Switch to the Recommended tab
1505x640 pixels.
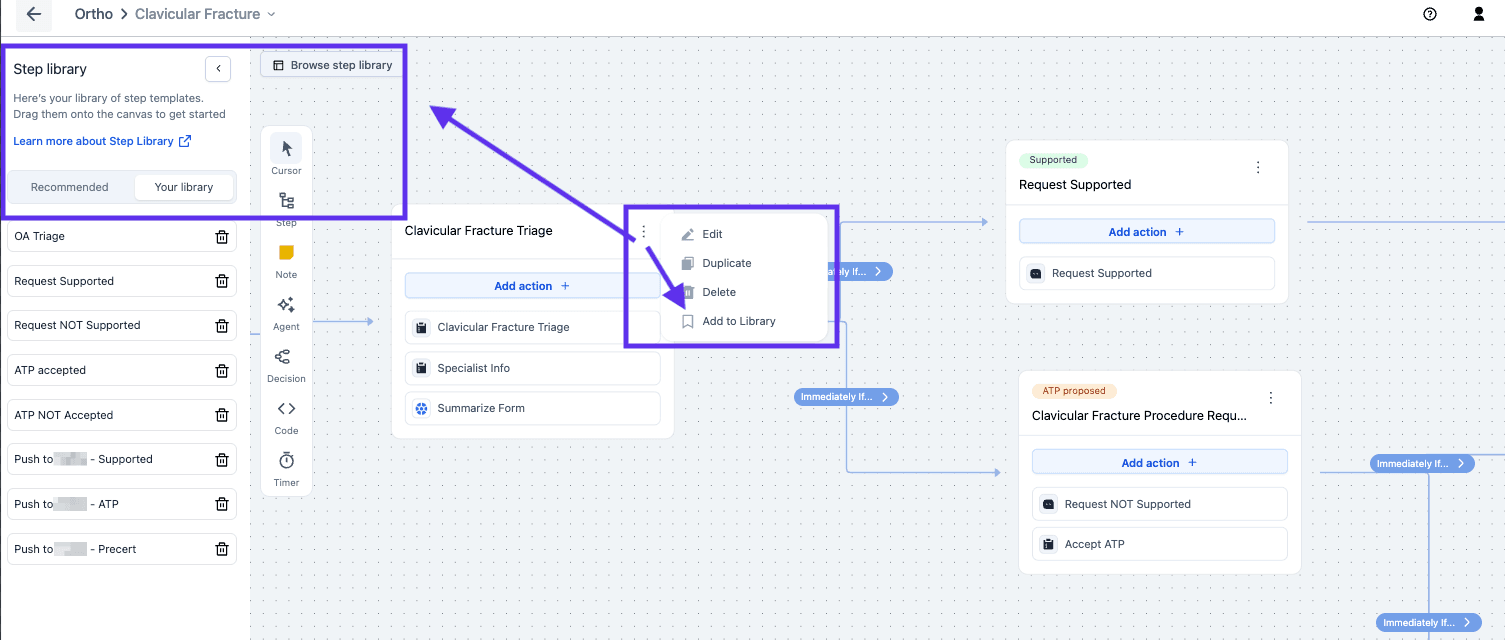(70, 187)
